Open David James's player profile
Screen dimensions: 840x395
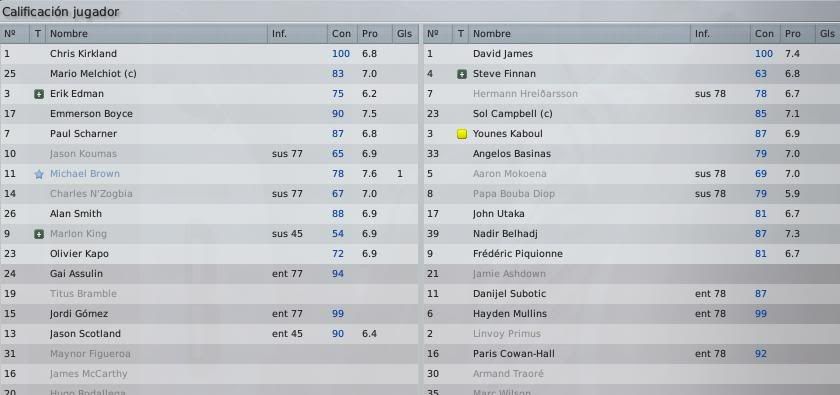pos(502,54)
